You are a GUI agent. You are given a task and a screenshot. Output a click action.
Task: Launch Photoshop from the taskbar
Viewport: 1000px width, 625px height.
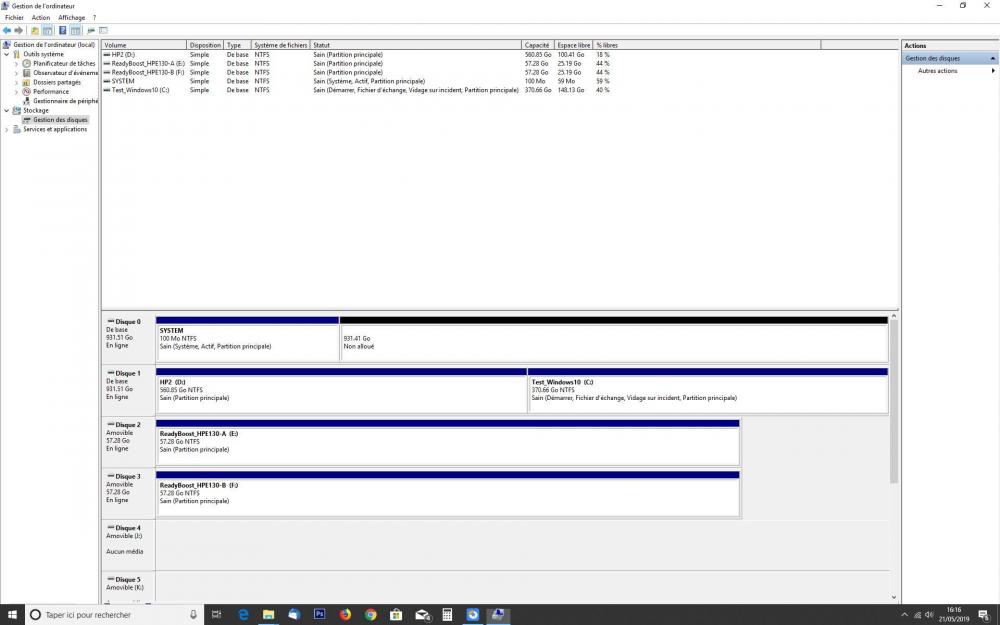(320, 614)
